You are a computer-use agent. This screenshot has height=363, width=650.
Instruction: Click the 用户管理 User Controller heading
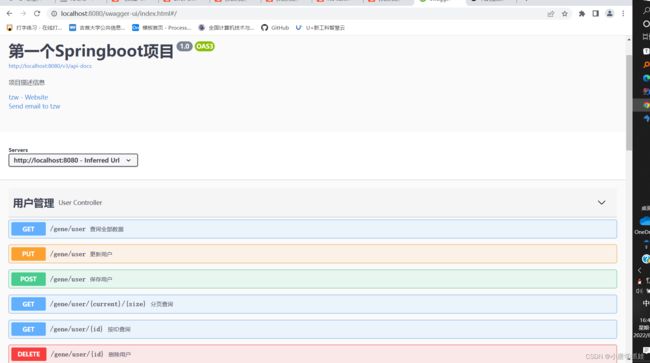click(57, 203)
